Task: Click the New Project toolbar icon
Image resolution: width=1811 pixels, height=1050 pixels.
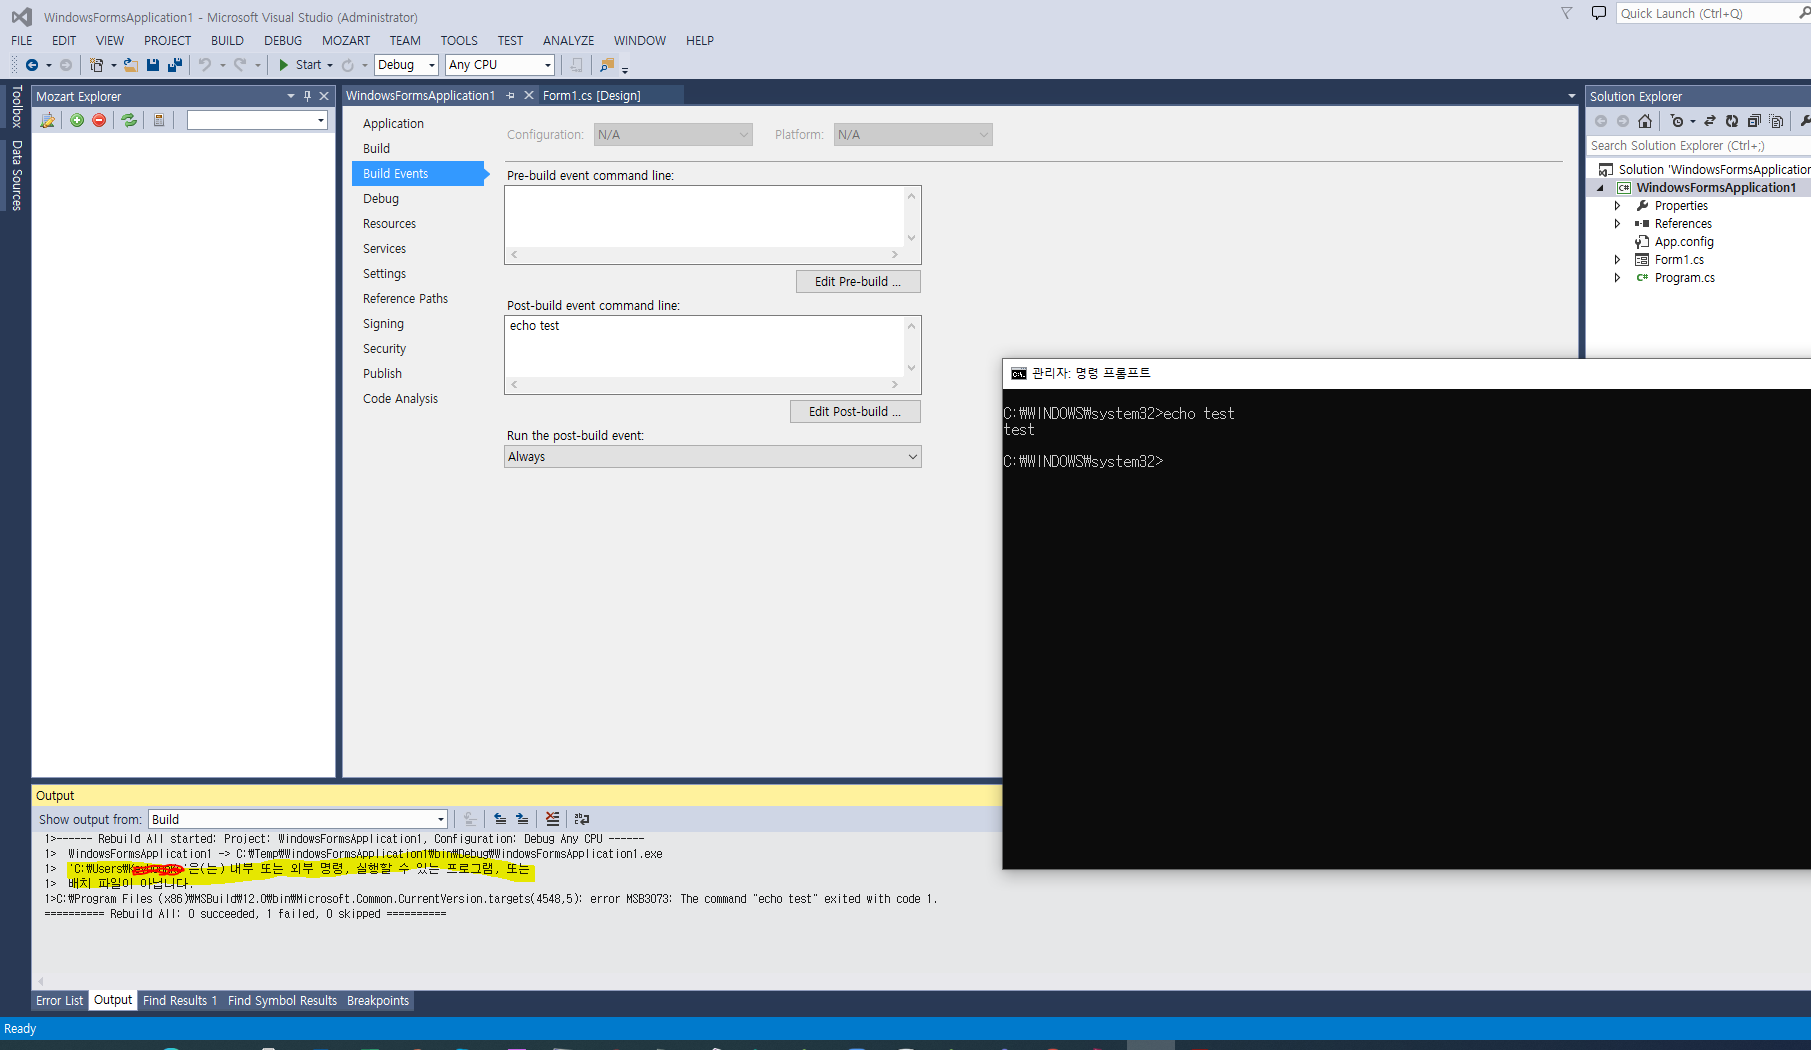Action: (96, 65)
